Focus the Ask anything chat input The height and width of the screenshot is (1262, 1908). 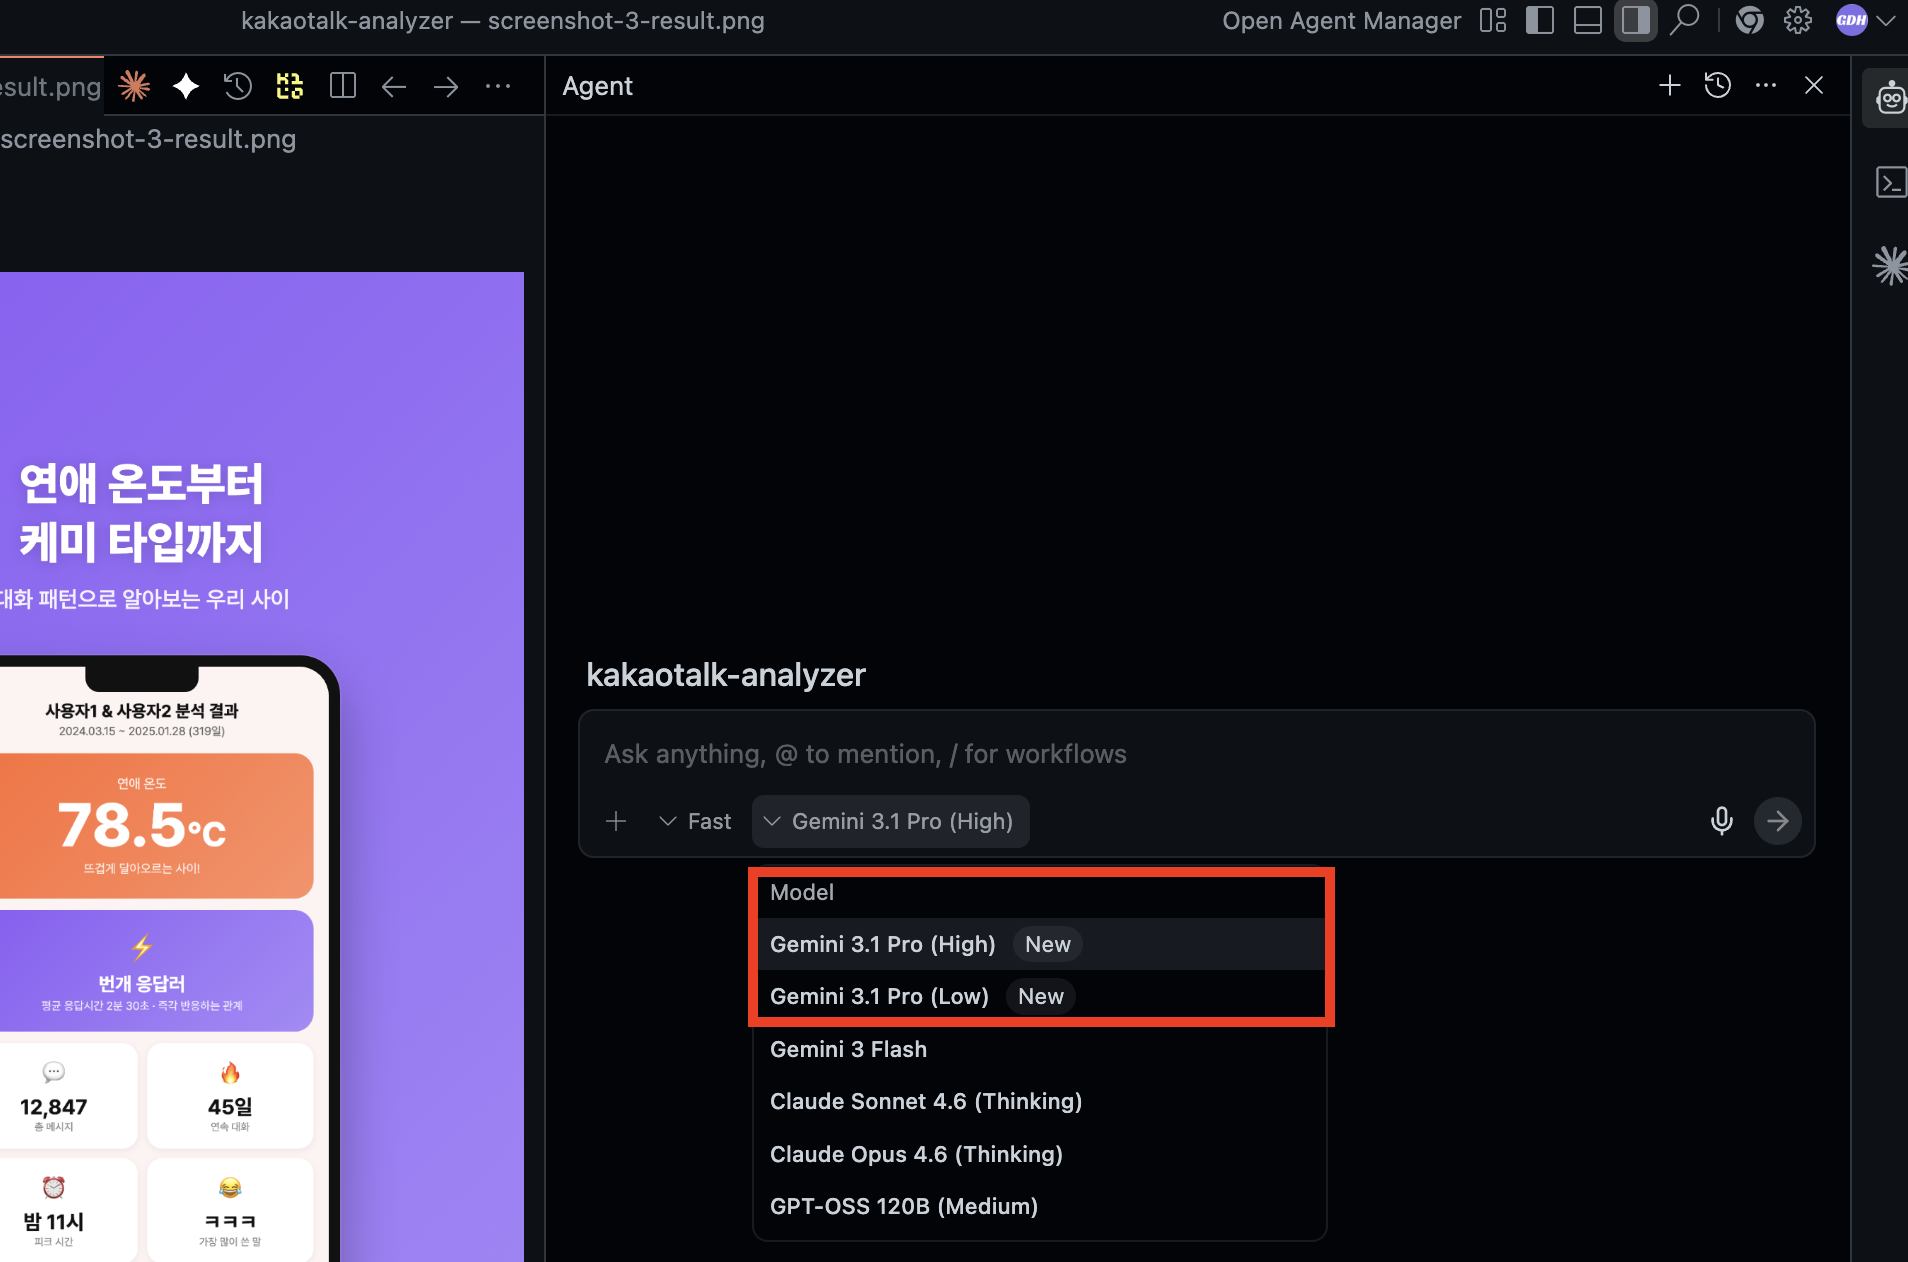point(1196,754)
